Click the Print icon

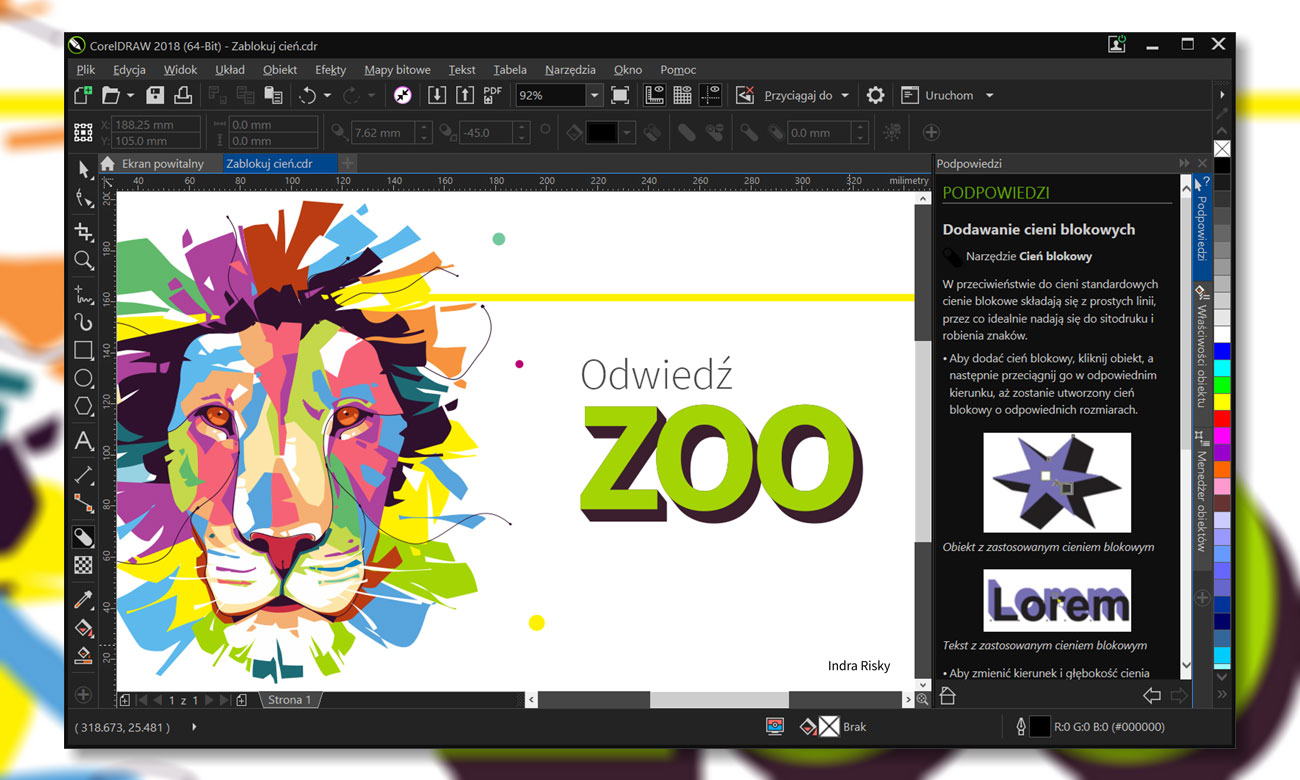pyautogui.click(x=183, y=95)
